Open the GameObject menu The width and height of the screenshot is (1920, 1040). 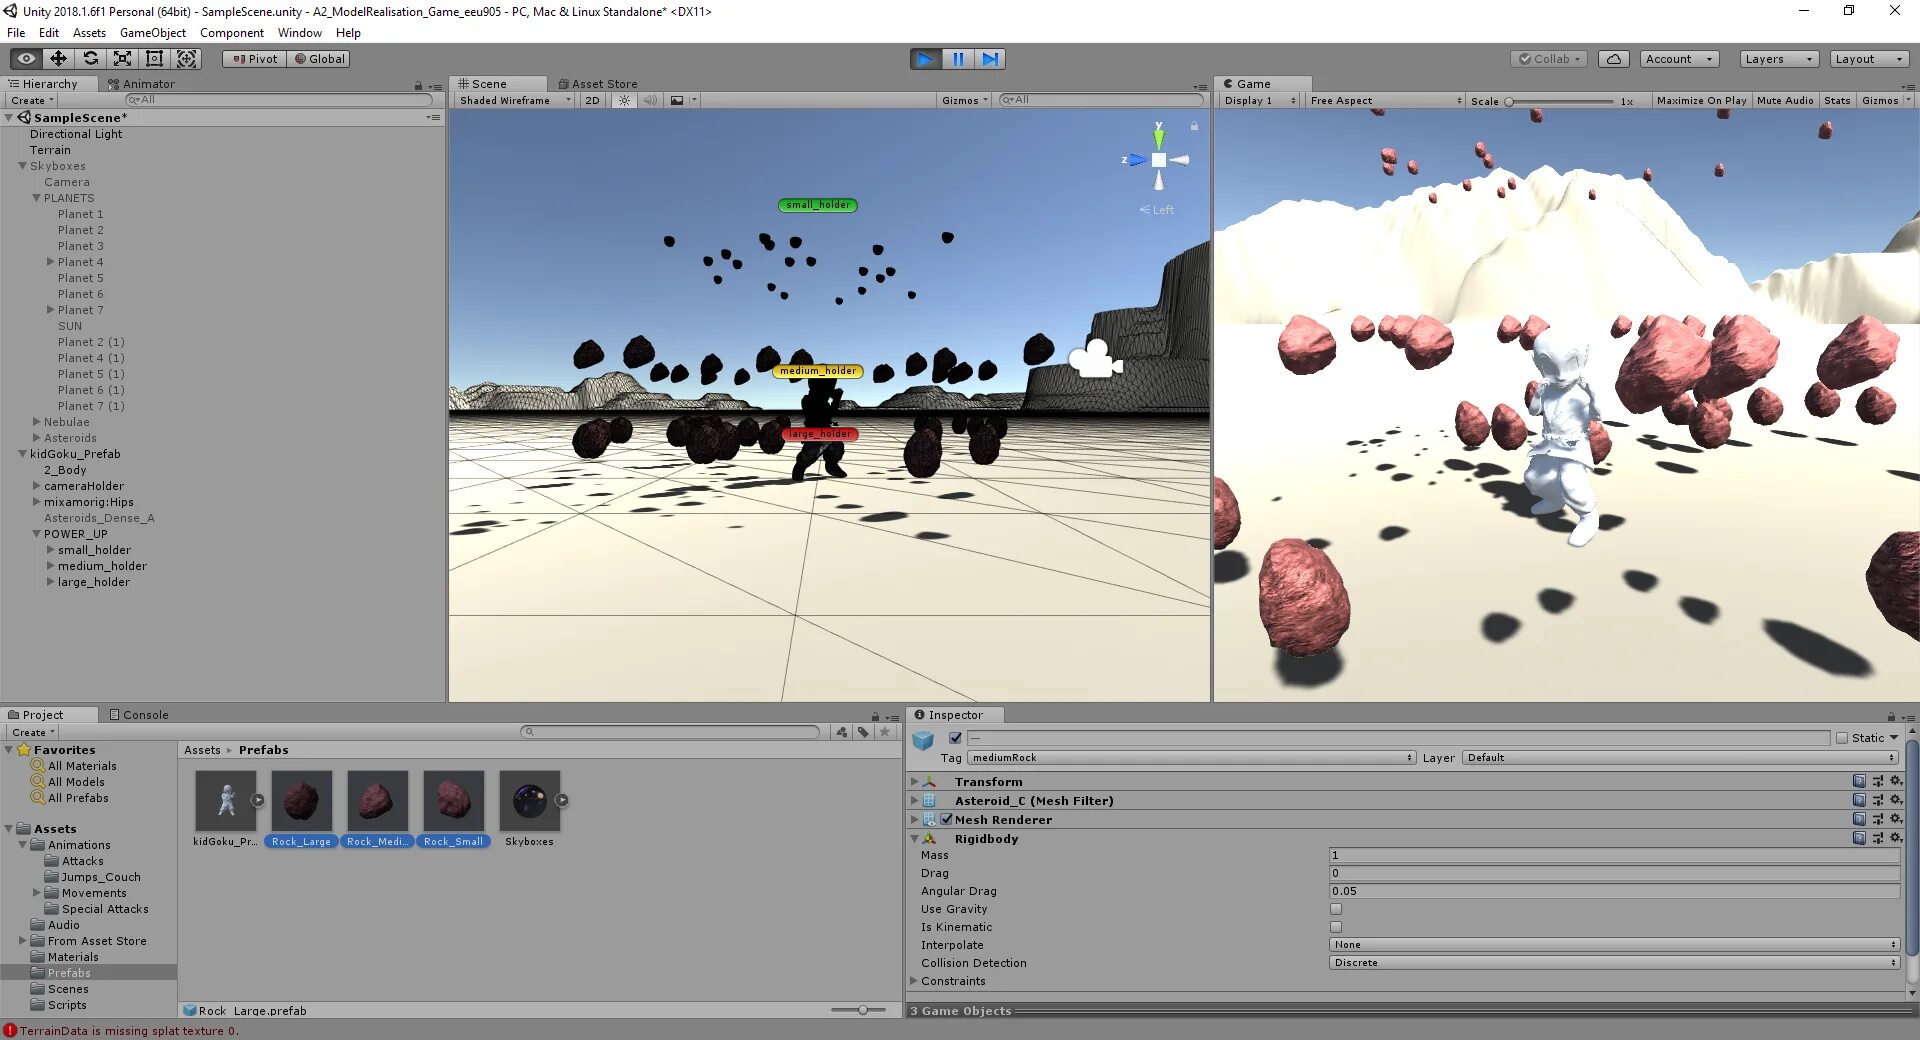[153, 33]
